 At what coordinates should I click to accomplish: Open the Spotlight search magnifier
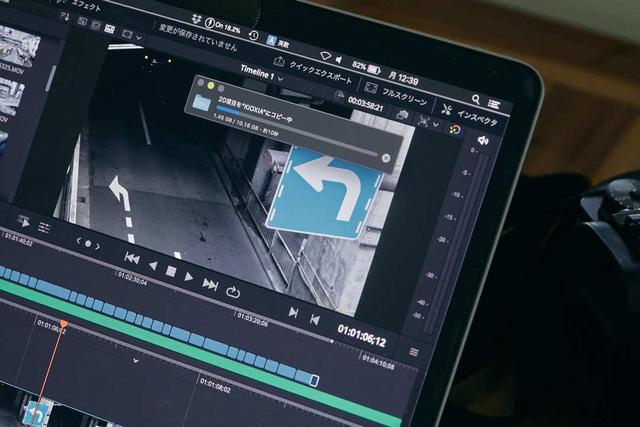pyautogui.click(x=476, y=99)
